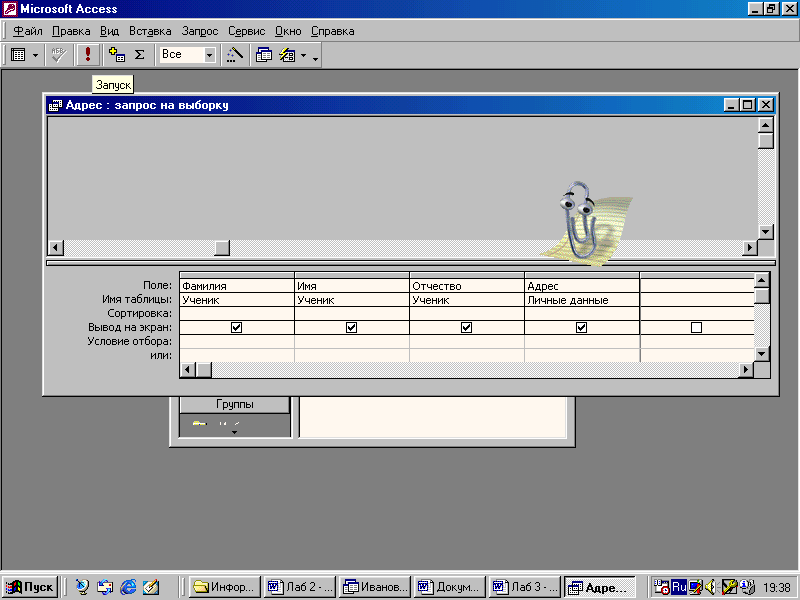
Task: Click the design grid's vertical scrollbar down arrow
Action: point(761,354)
